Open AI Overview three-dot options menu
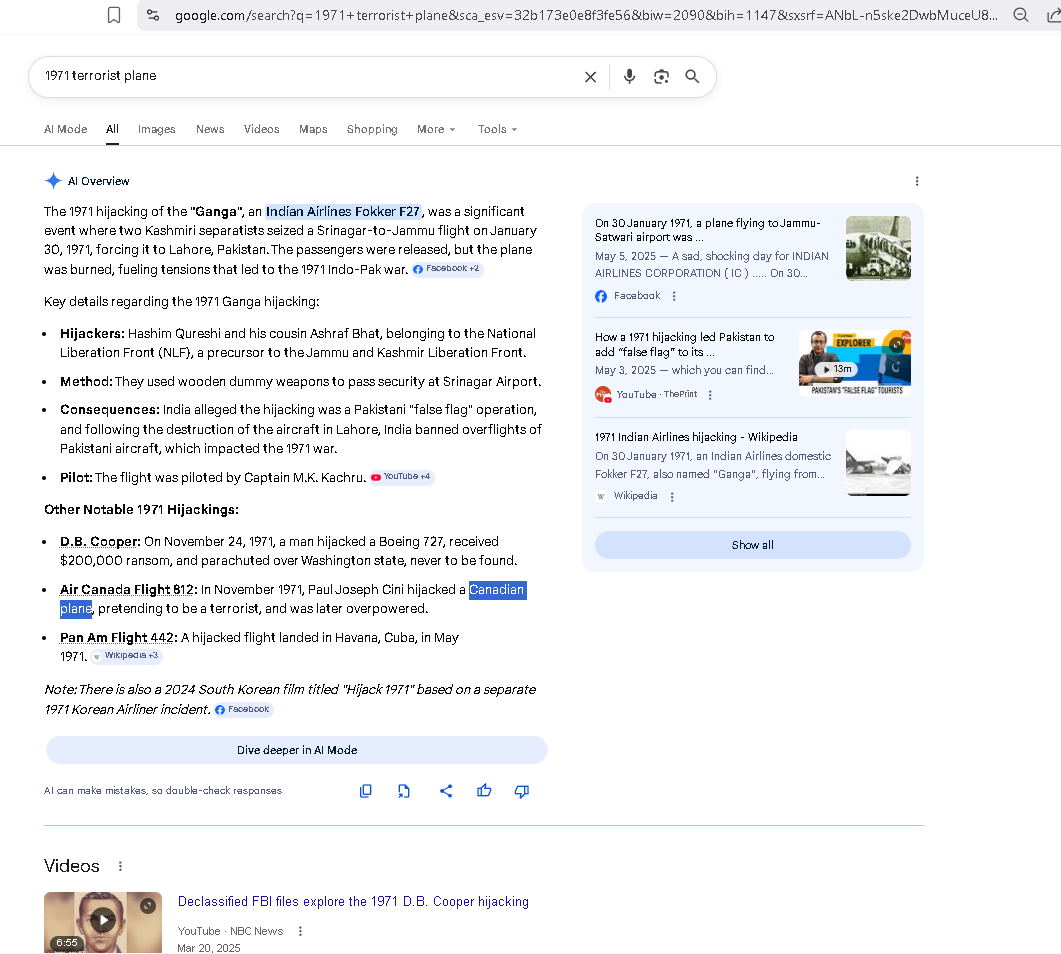 [x=917, y=181]
